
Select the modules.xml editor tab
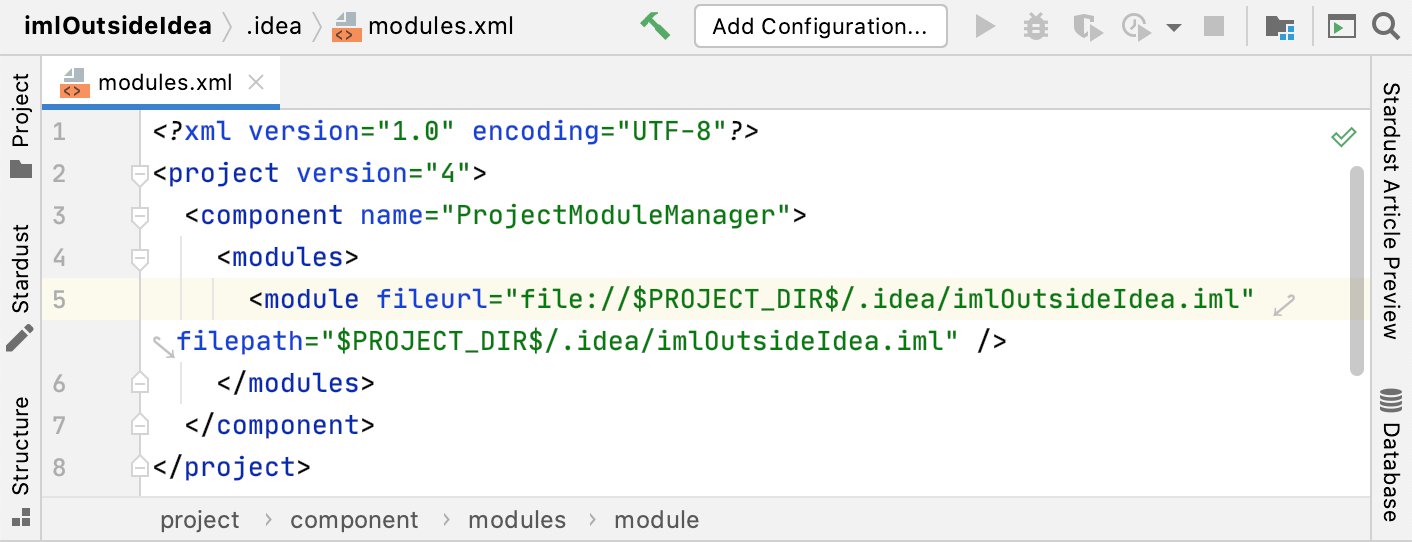tap(160, 83)
